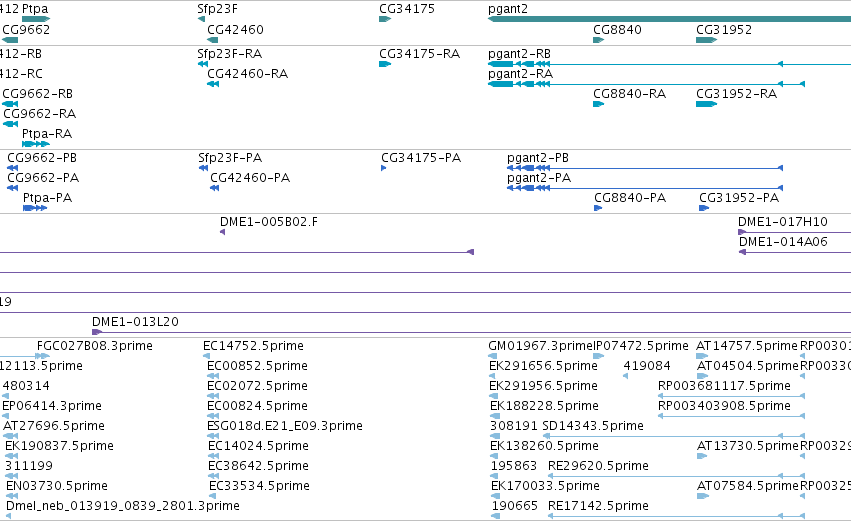The width and height of the screenshot is (851, 521).
Task: Select the ESG018d.E21_E09.3prime EST label
Action: (x=285, y=426)
